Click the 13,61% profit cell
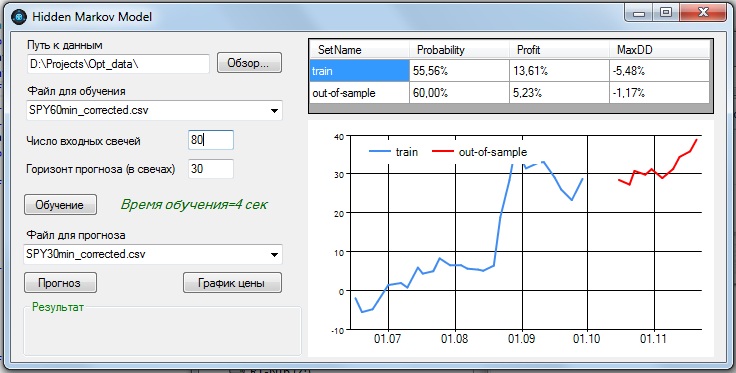The width and height of the screenshot is (736, 373). pyautogui.click(x=560, y=71)
